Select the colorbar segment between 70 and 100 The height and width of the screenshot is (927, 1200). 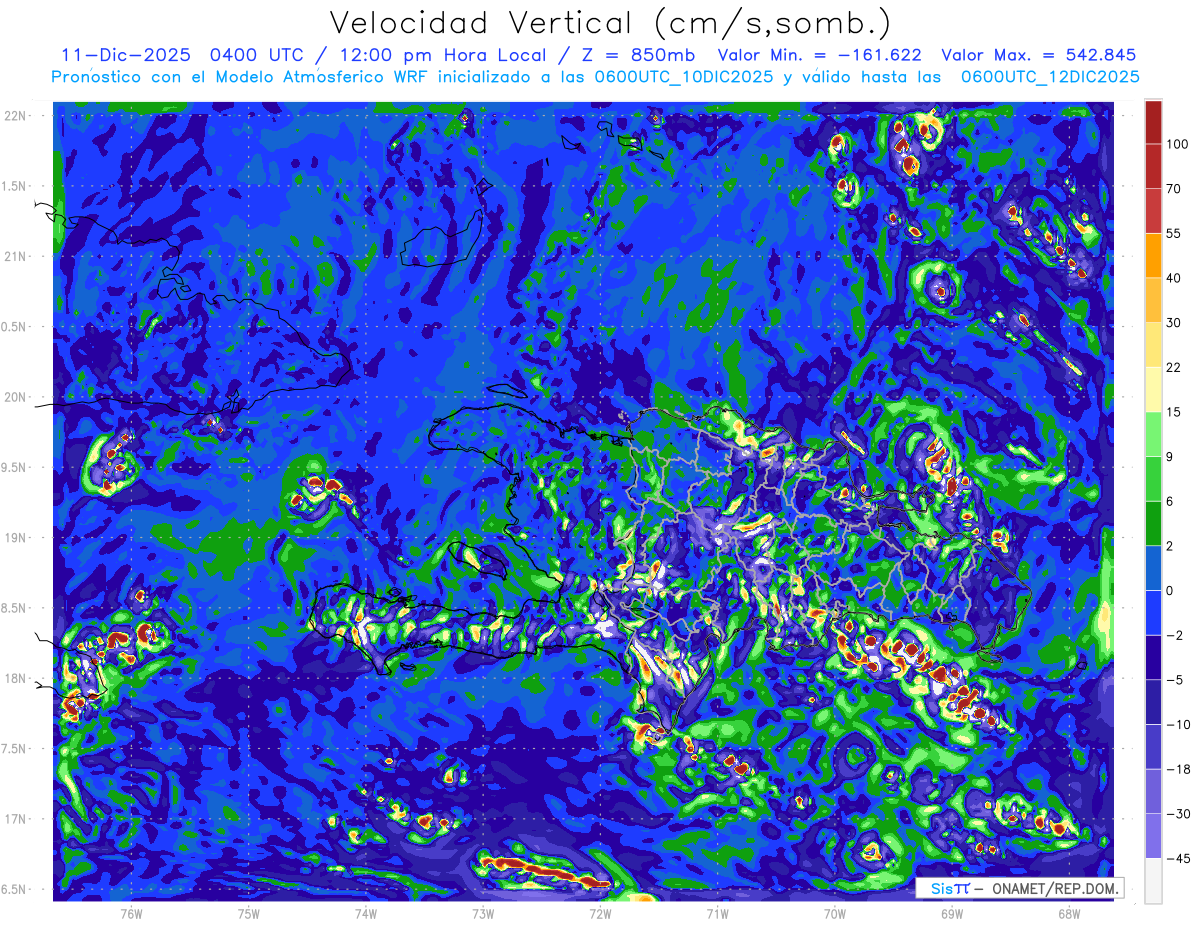click(x=1153, y=166)
